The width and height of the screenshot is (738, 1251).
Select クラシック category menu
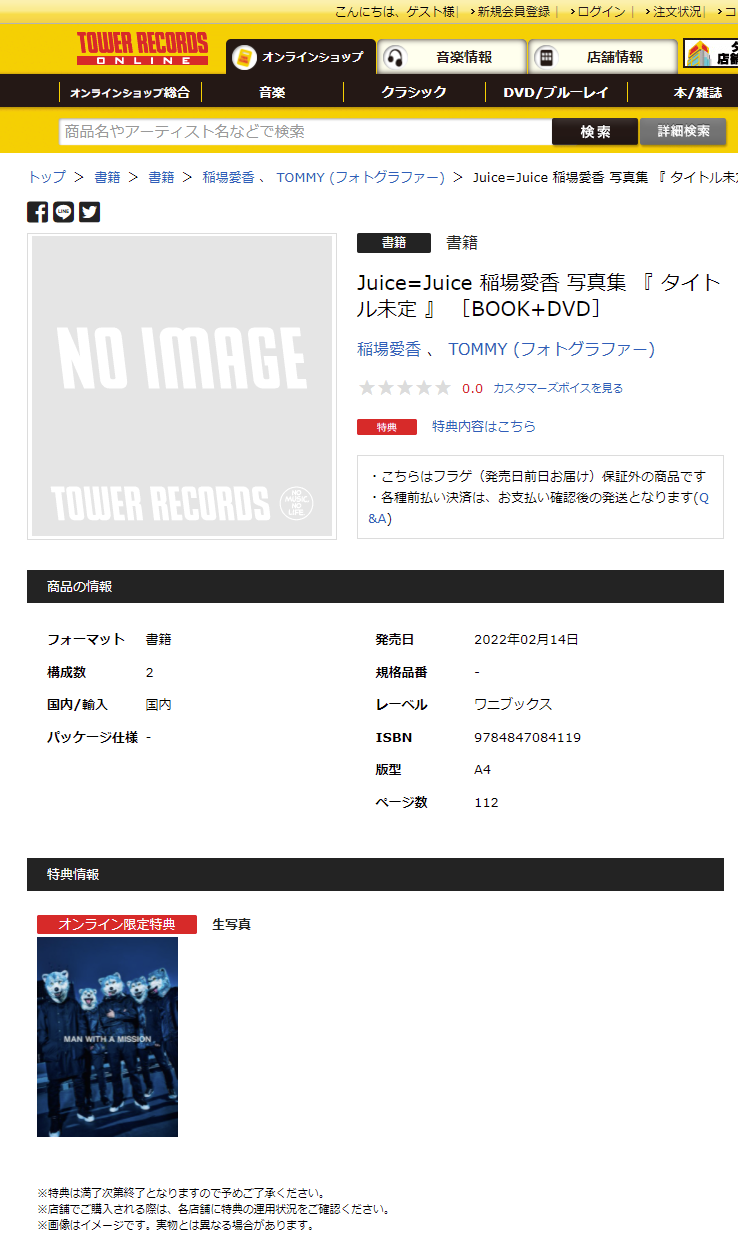414,92
